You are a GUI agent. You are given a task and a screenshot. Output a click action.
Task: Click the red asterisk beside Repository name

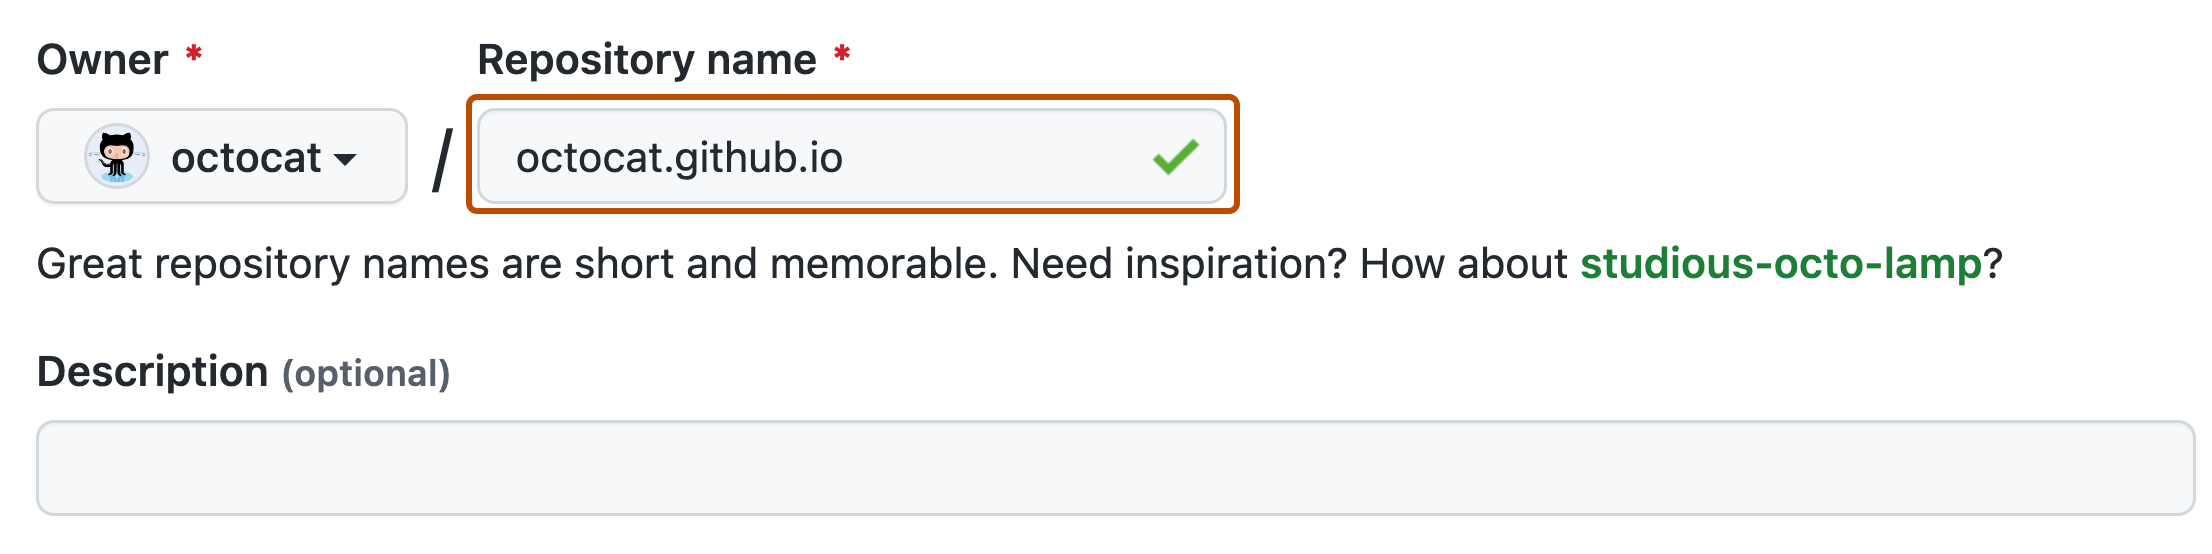pyautogui.click(x=842, y=54)
